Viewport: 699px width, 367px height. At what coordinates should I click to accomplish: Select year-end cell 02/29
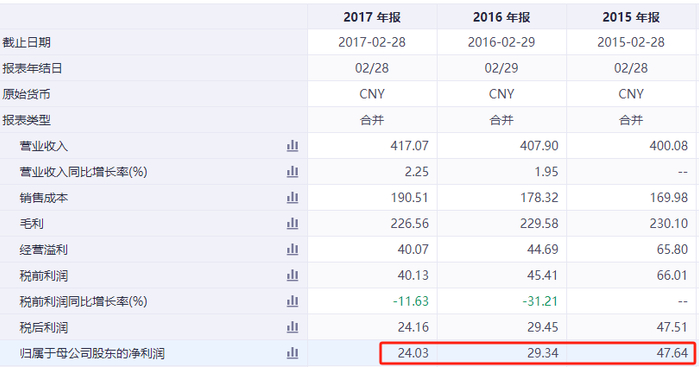click(x=502, y=68)
